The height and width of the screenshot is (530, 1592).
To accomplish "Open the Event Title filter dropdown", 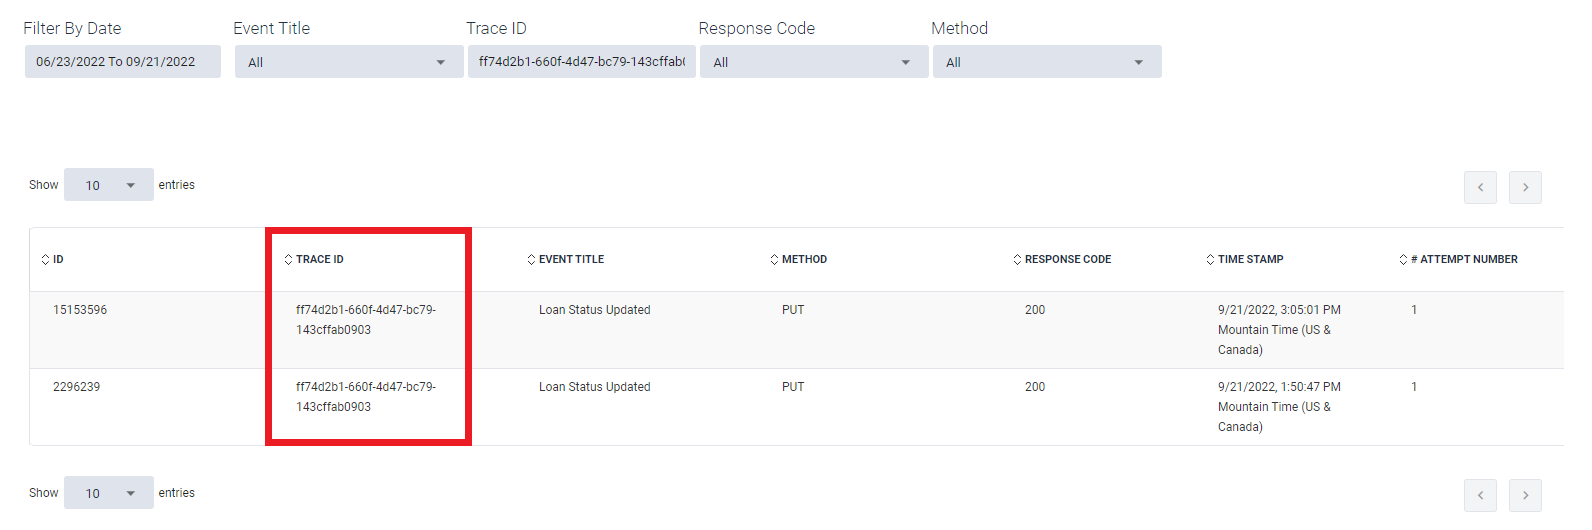I will [x=349, y=62].
